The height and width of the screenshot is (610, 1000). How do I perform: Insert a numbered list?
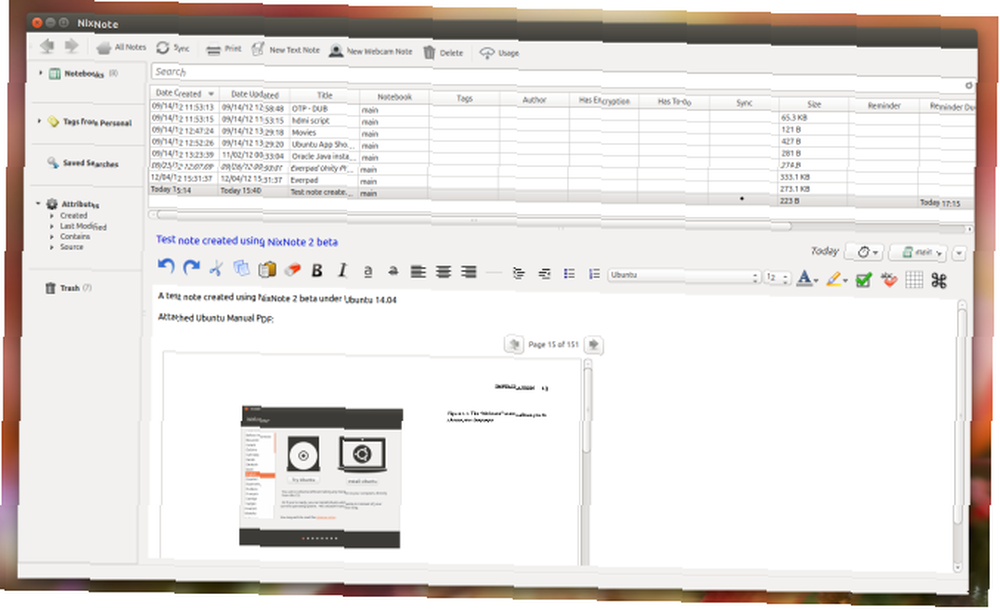coord(594,274)
